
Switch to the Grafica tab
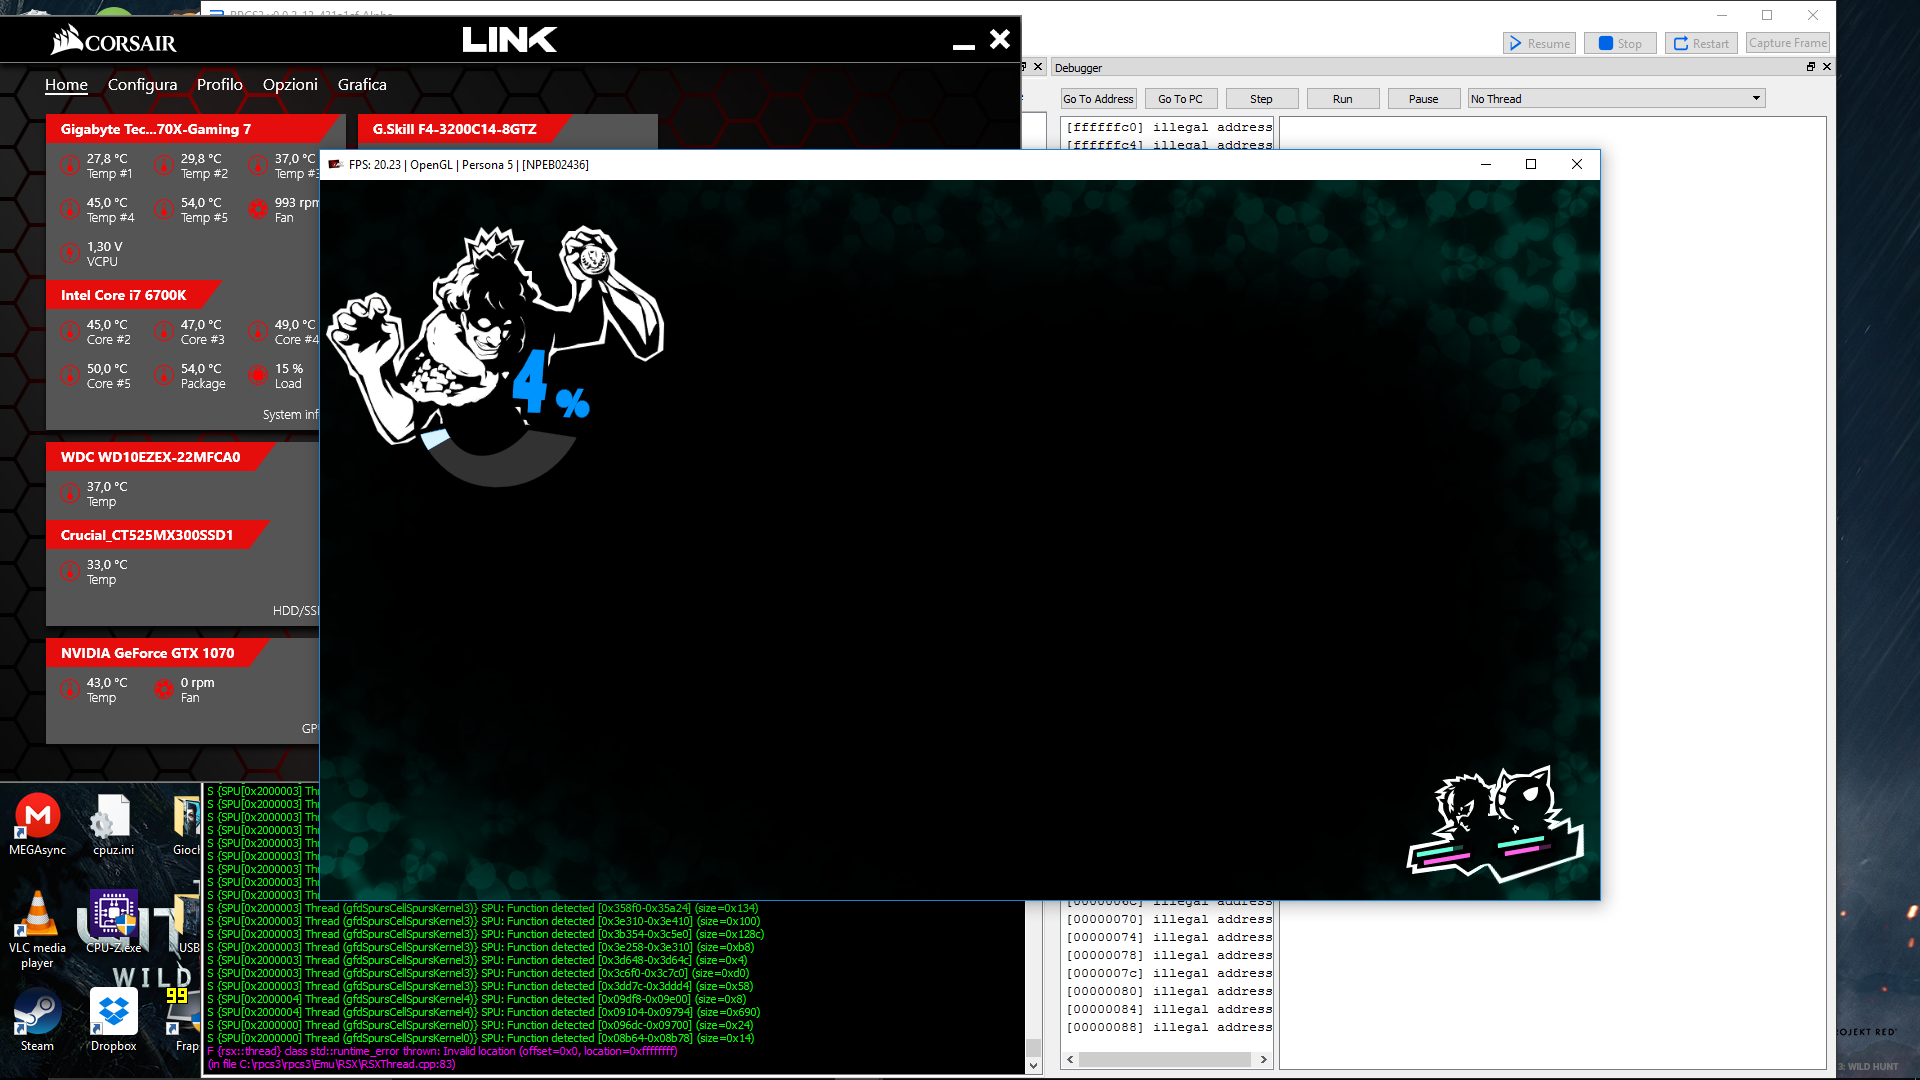362,85
